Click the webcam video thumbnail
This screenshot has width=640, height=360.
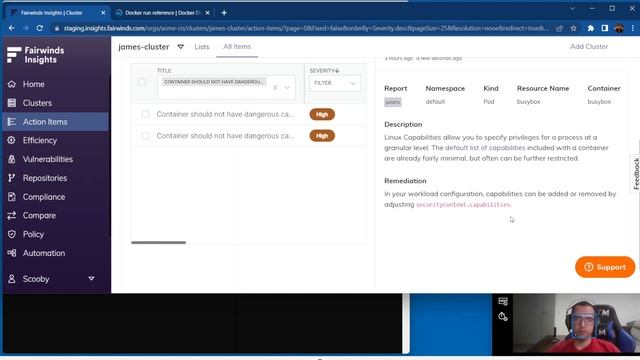tap(576, 323)
